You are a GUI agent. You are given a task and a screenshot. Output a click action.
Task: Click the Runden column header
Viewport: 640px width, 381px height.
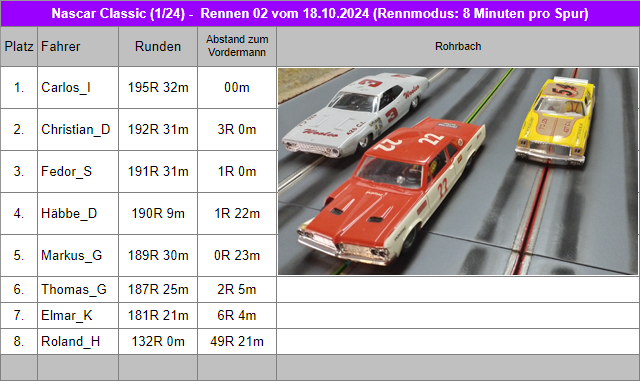click(158, 47)
